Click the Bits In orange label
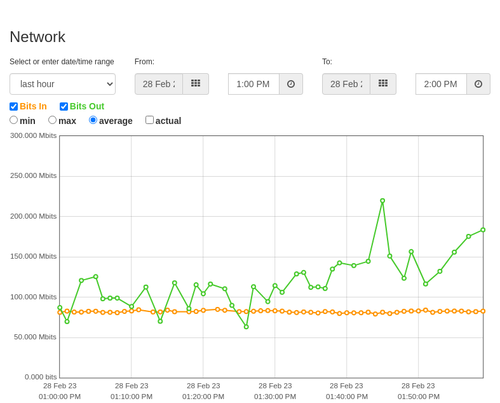 tap(33, 106)
